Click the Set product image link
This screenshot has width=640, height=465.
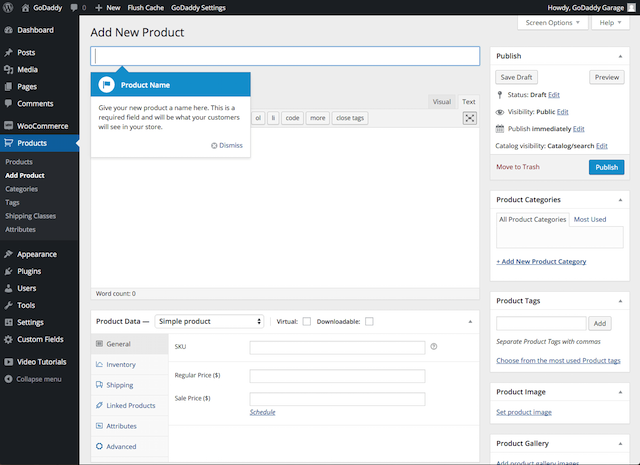[x=524, y=412]
